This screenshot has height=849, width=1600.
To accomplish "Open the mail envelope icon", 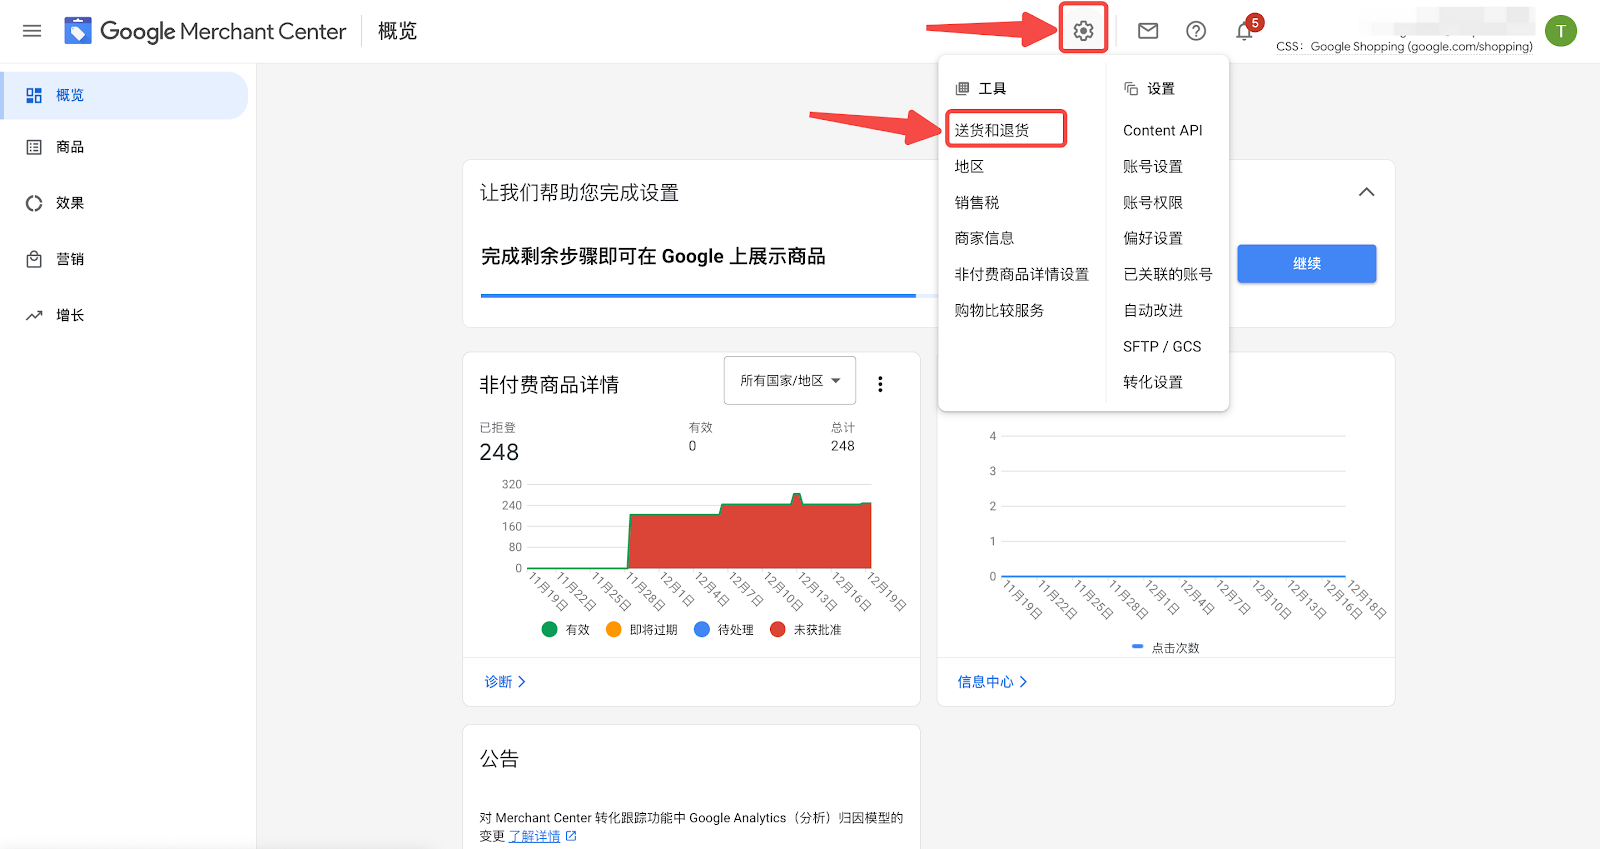I will (x=1148, y=31).
